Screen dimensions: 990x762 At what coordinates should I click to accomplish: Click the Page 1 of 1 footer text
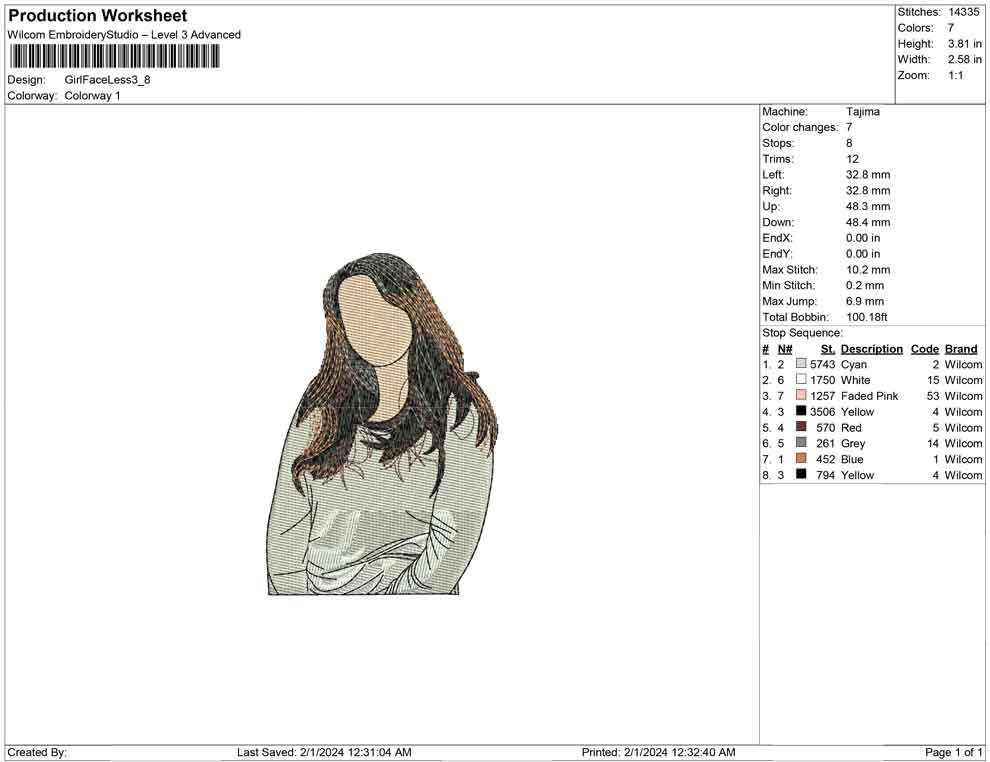pos(954,752)
